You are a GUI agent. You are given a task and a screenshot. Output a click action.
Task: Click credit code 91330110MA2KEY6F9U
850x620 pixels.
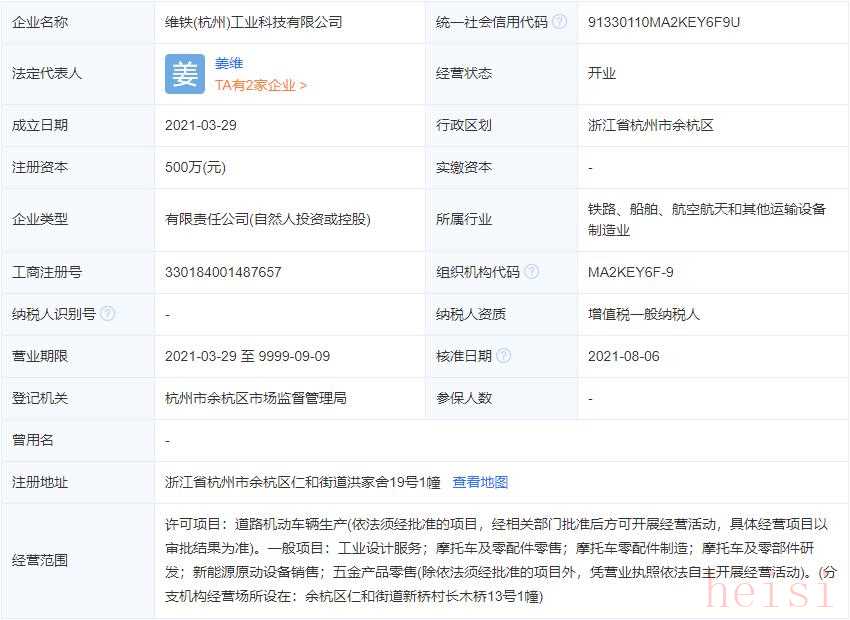click(664, 22)
